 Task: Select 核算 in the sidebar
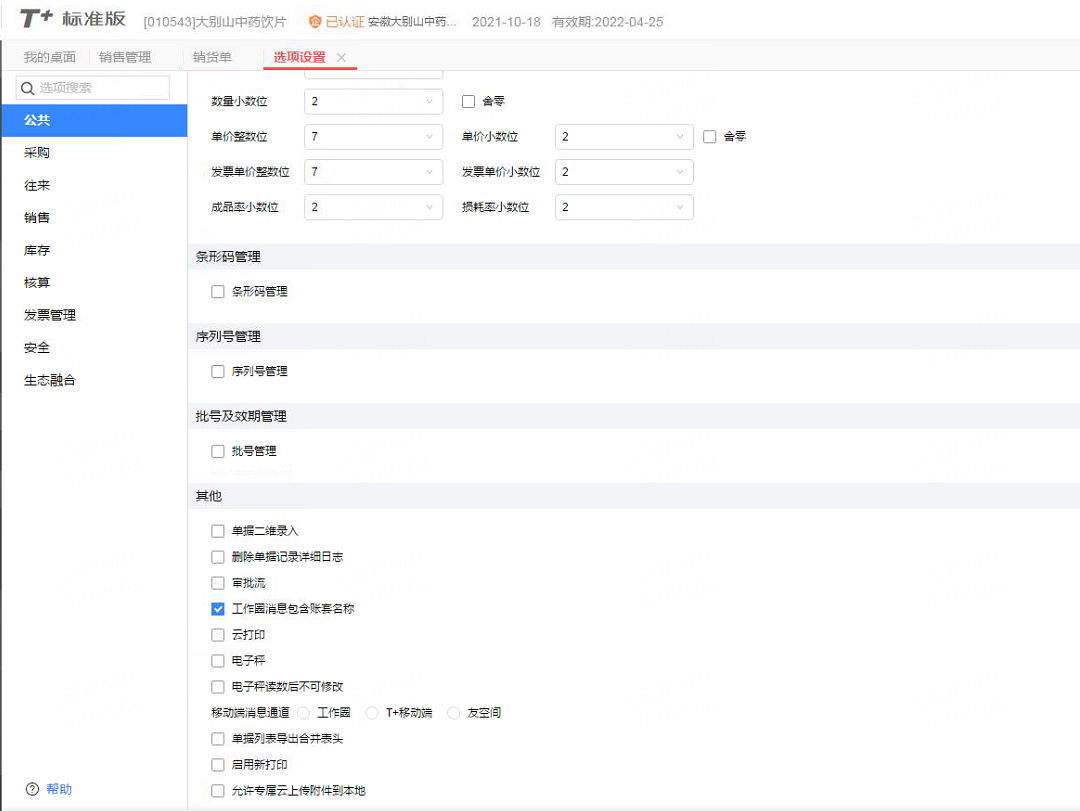94,283
